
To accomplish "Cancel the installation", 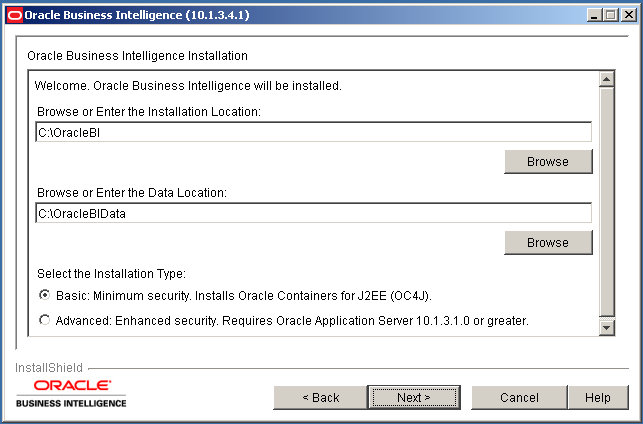I will tap(519, 397).
